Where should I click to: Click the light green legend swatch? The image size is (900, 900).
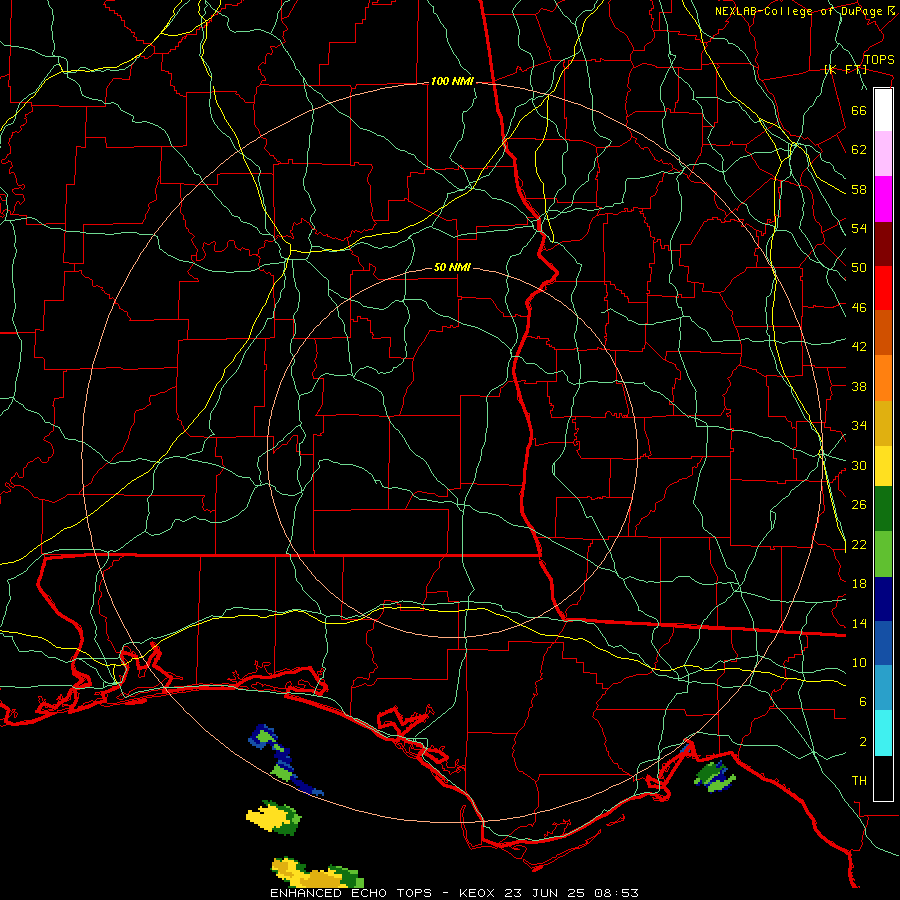tap(883, 554)
